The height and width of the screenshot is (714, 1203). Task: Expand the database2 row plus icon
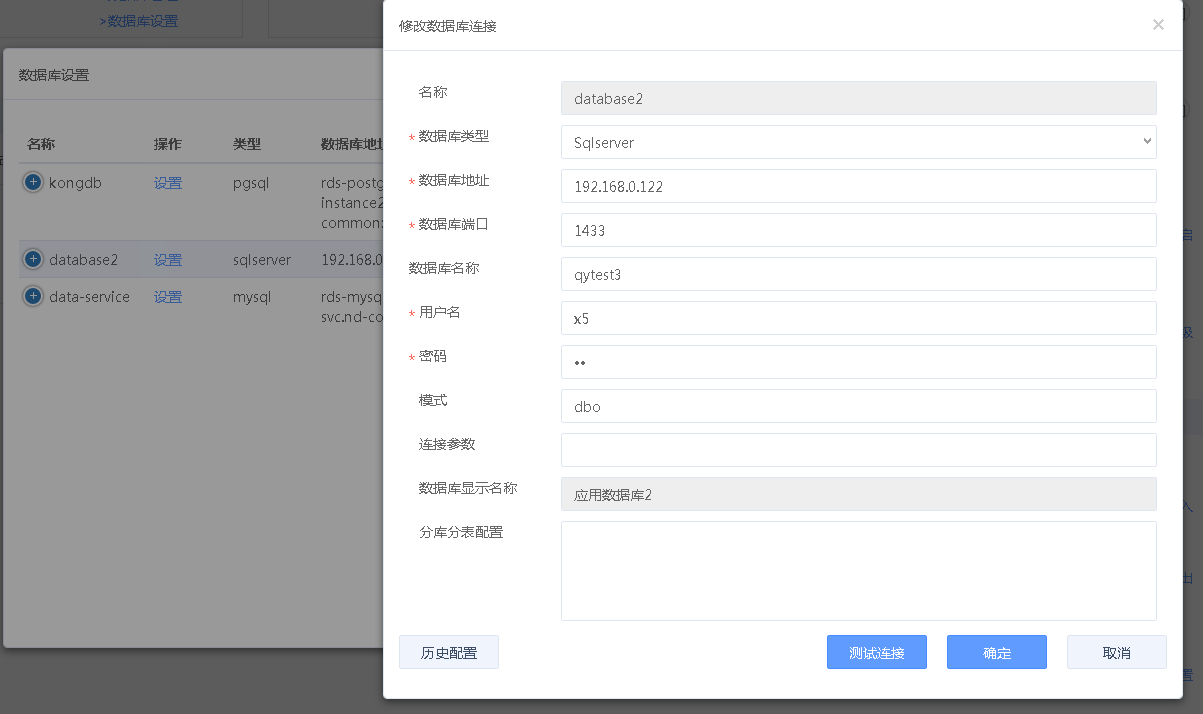pyautogui.click(x=33, y=259)
